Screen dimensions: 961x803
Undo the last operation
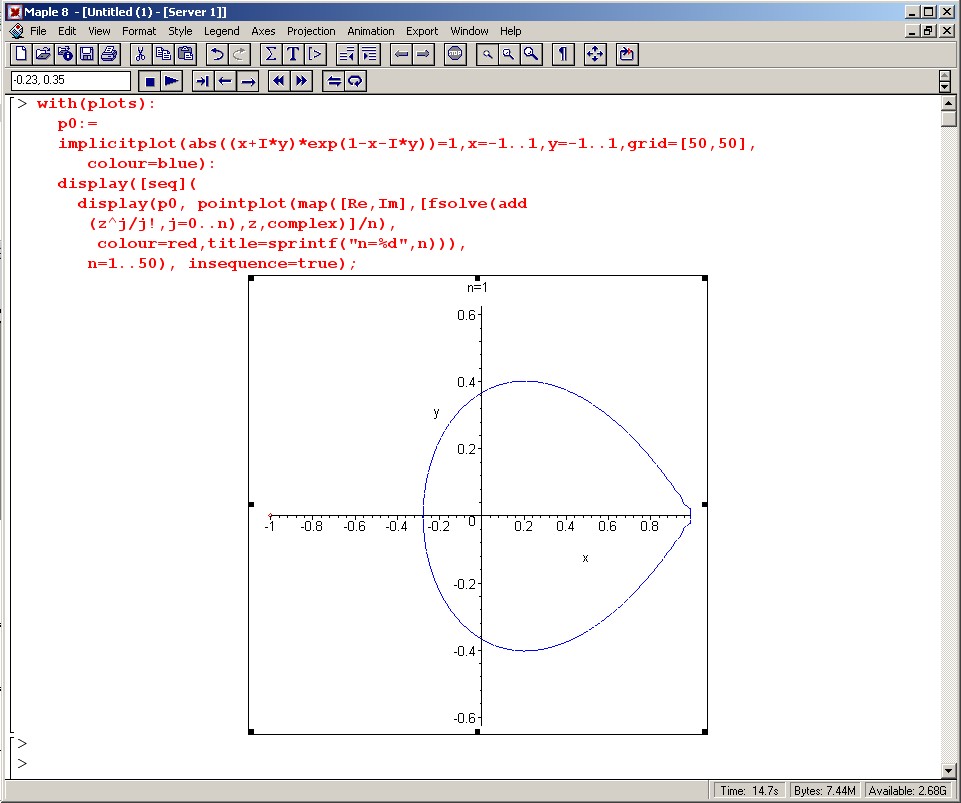click(216, 55)
